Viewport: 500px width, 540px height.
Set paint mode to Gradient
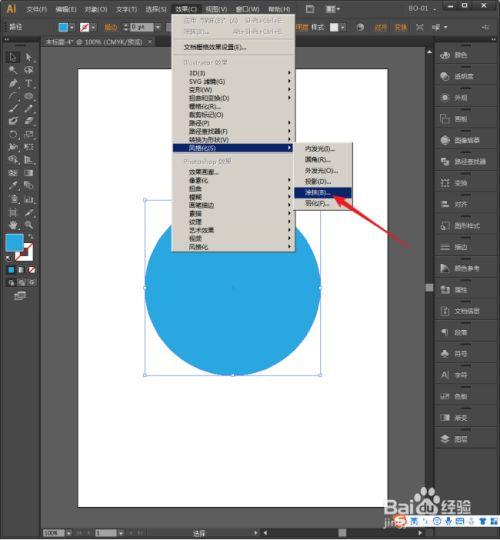[21, 270]
